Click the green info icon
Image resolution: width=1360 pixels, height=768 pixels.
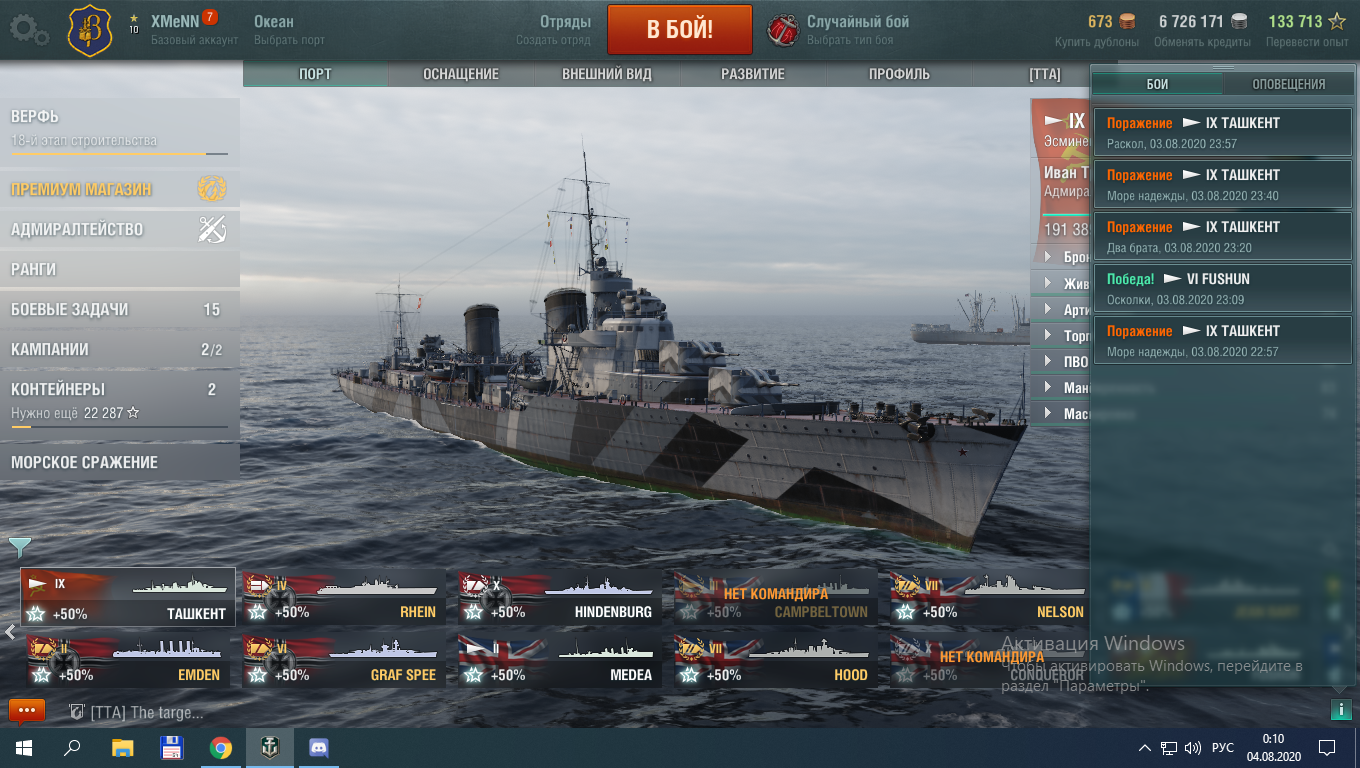pyautogui.click(x=1340, y=709)
